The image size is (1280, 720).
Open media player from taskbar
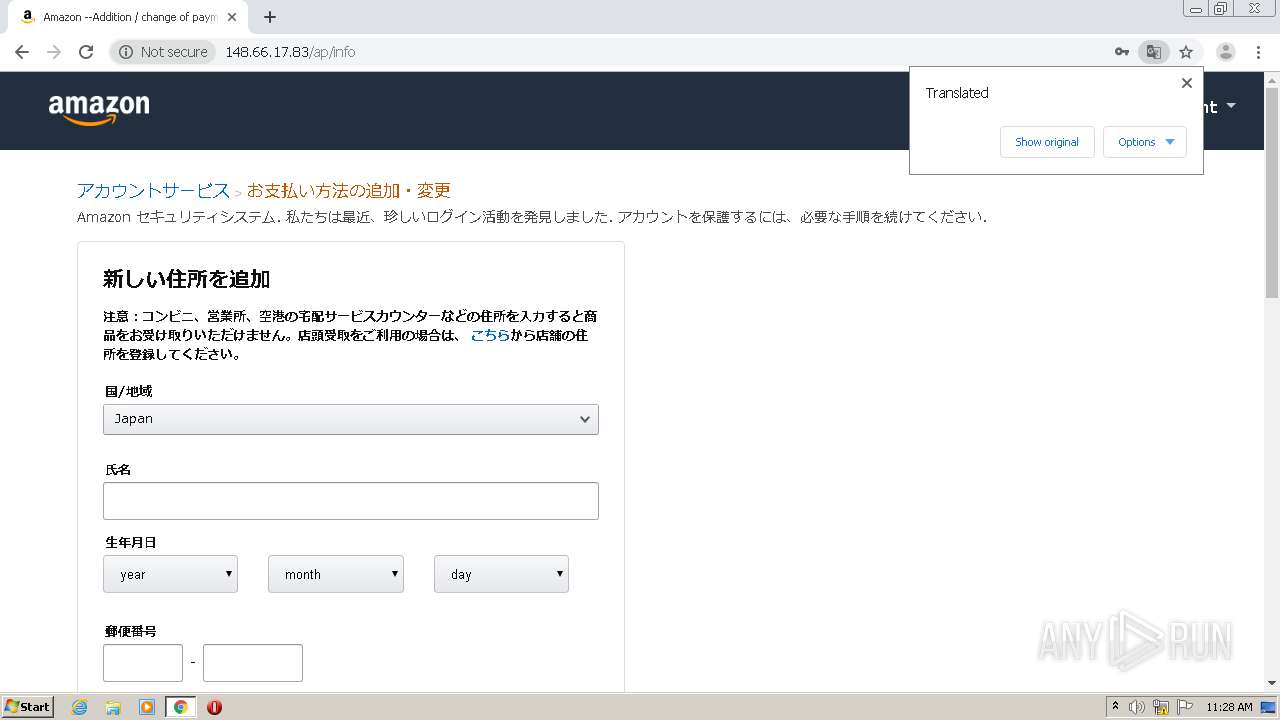147,707
